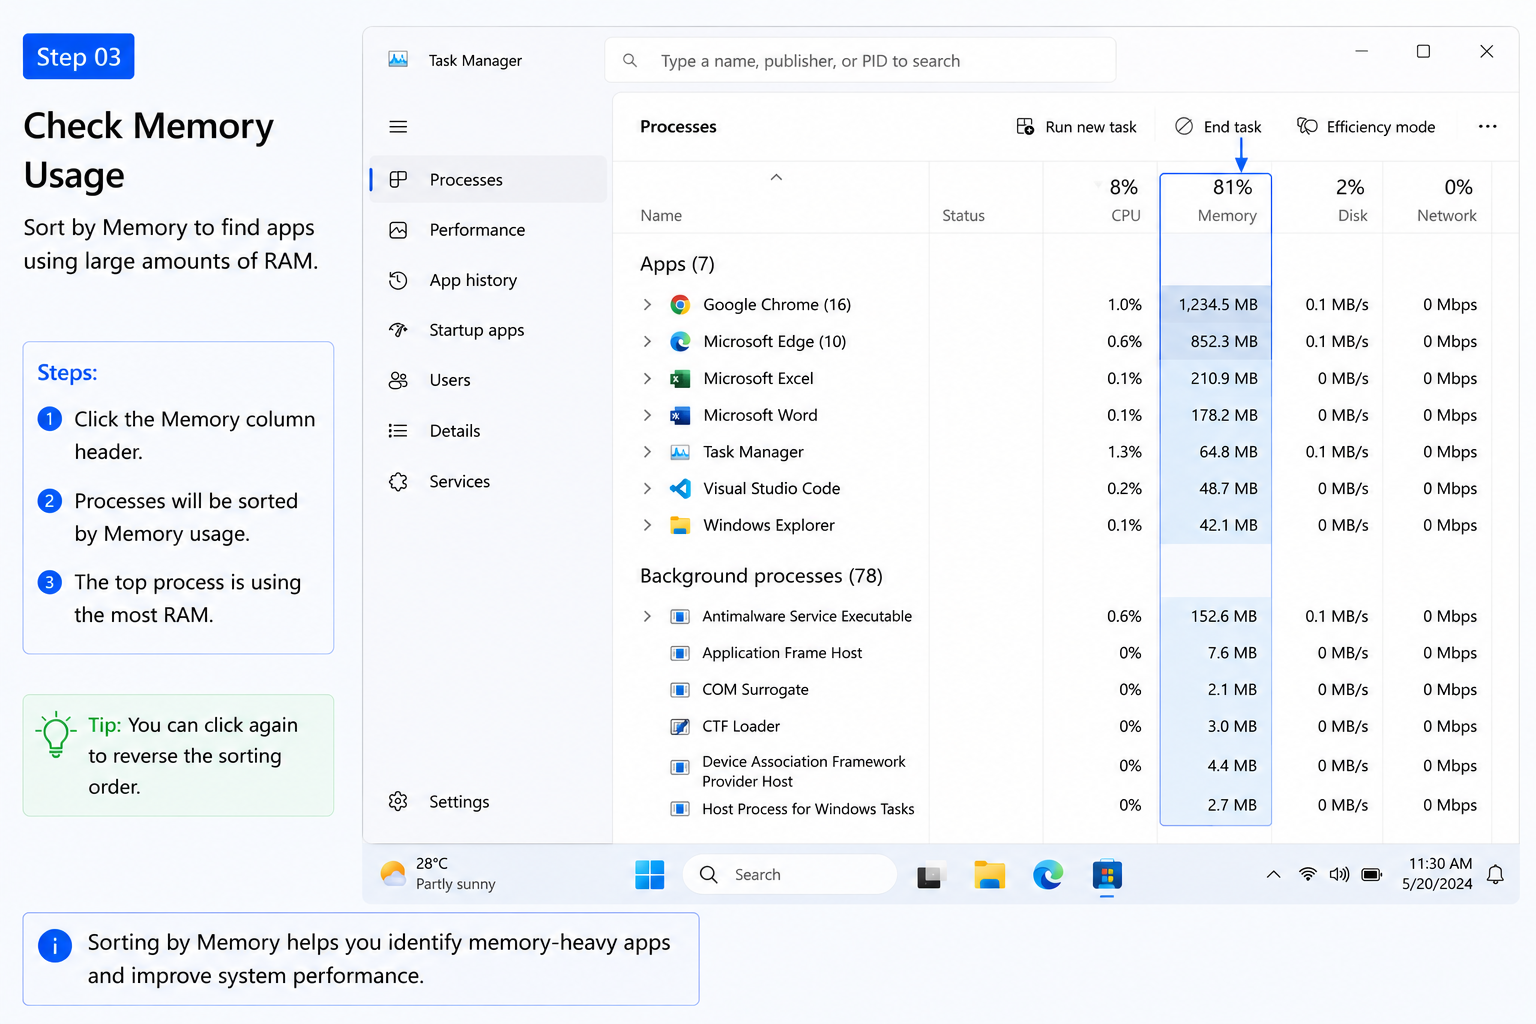The width and height of the screenshot is (1536, 1024).
Task: Open the Processes page in sidebar
Action: 488,180
